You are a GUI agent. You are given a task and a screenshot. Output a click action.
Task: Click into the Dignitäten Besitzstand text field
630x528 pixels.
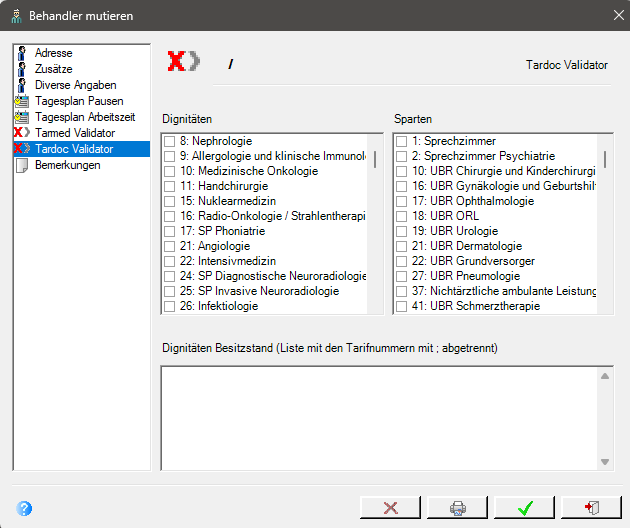click(x=380, y=418)
